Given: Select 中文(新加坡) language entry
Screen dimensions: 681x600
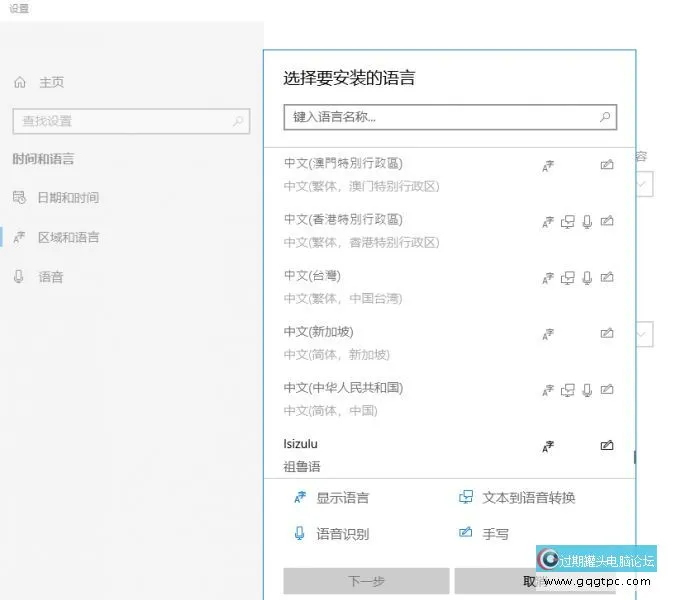Looking at the screenshot, I should tap(449, 343).
